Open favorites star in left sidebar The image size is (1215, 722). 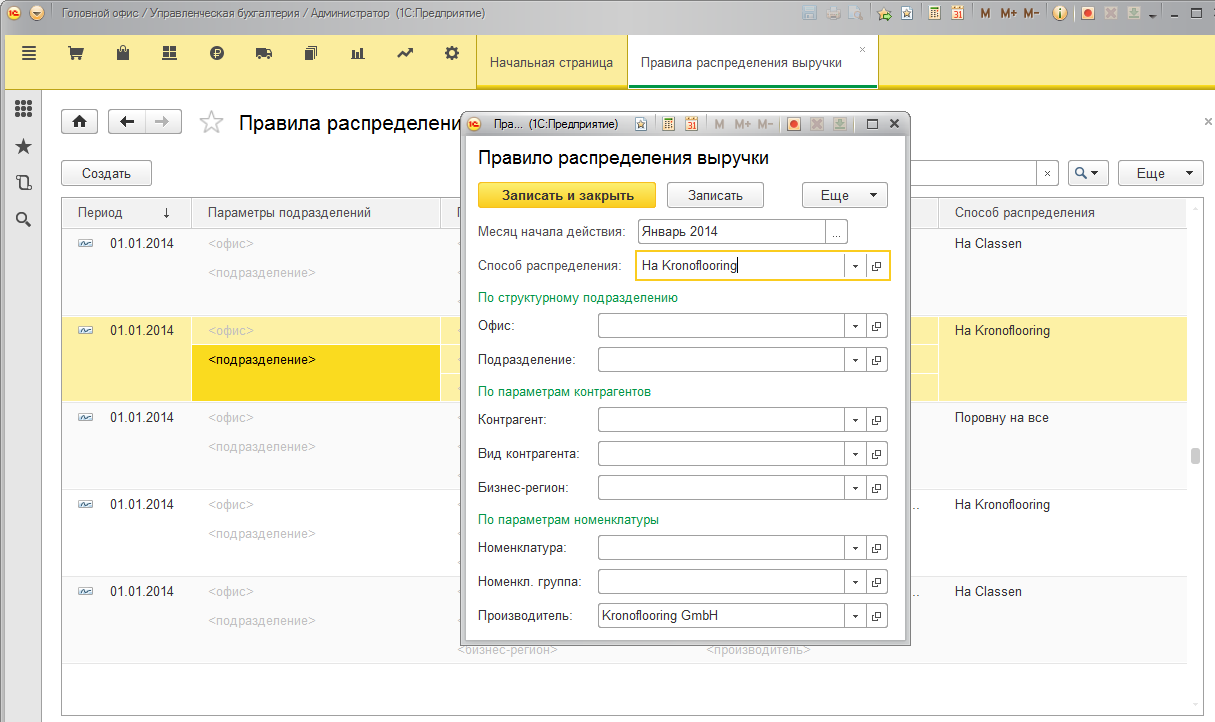tap(23, 146)
